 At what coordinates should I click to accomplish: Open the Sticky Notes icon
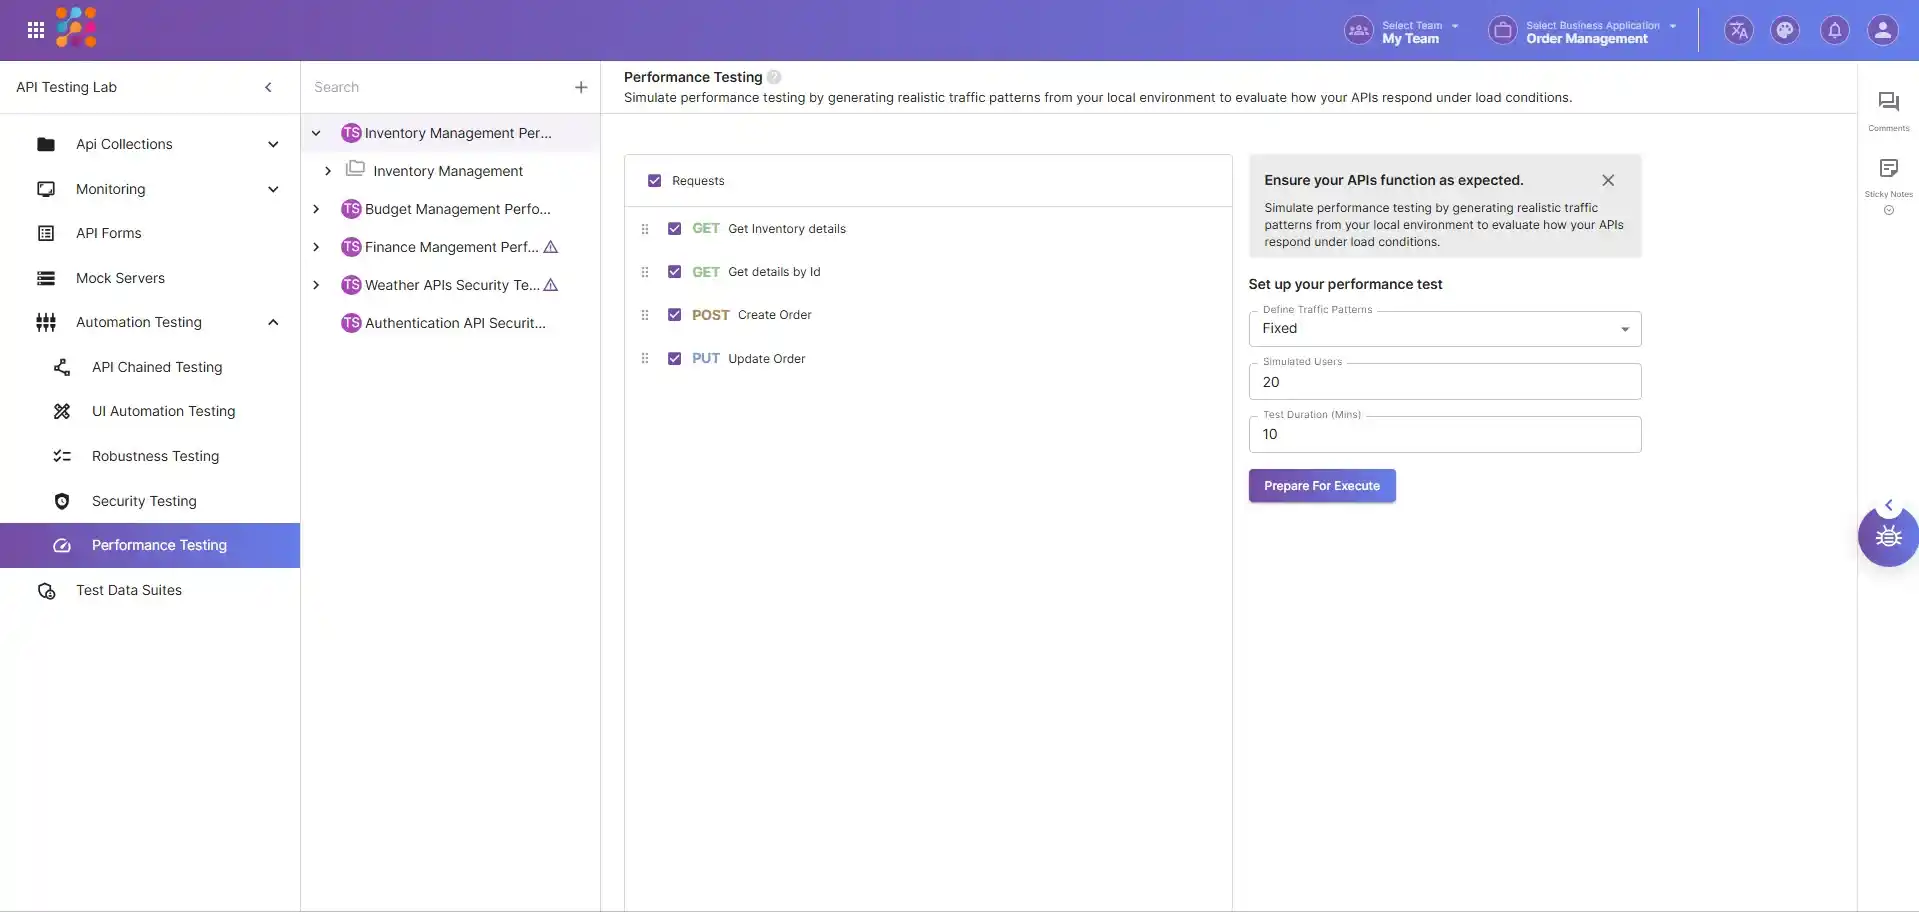point(1888,168)
